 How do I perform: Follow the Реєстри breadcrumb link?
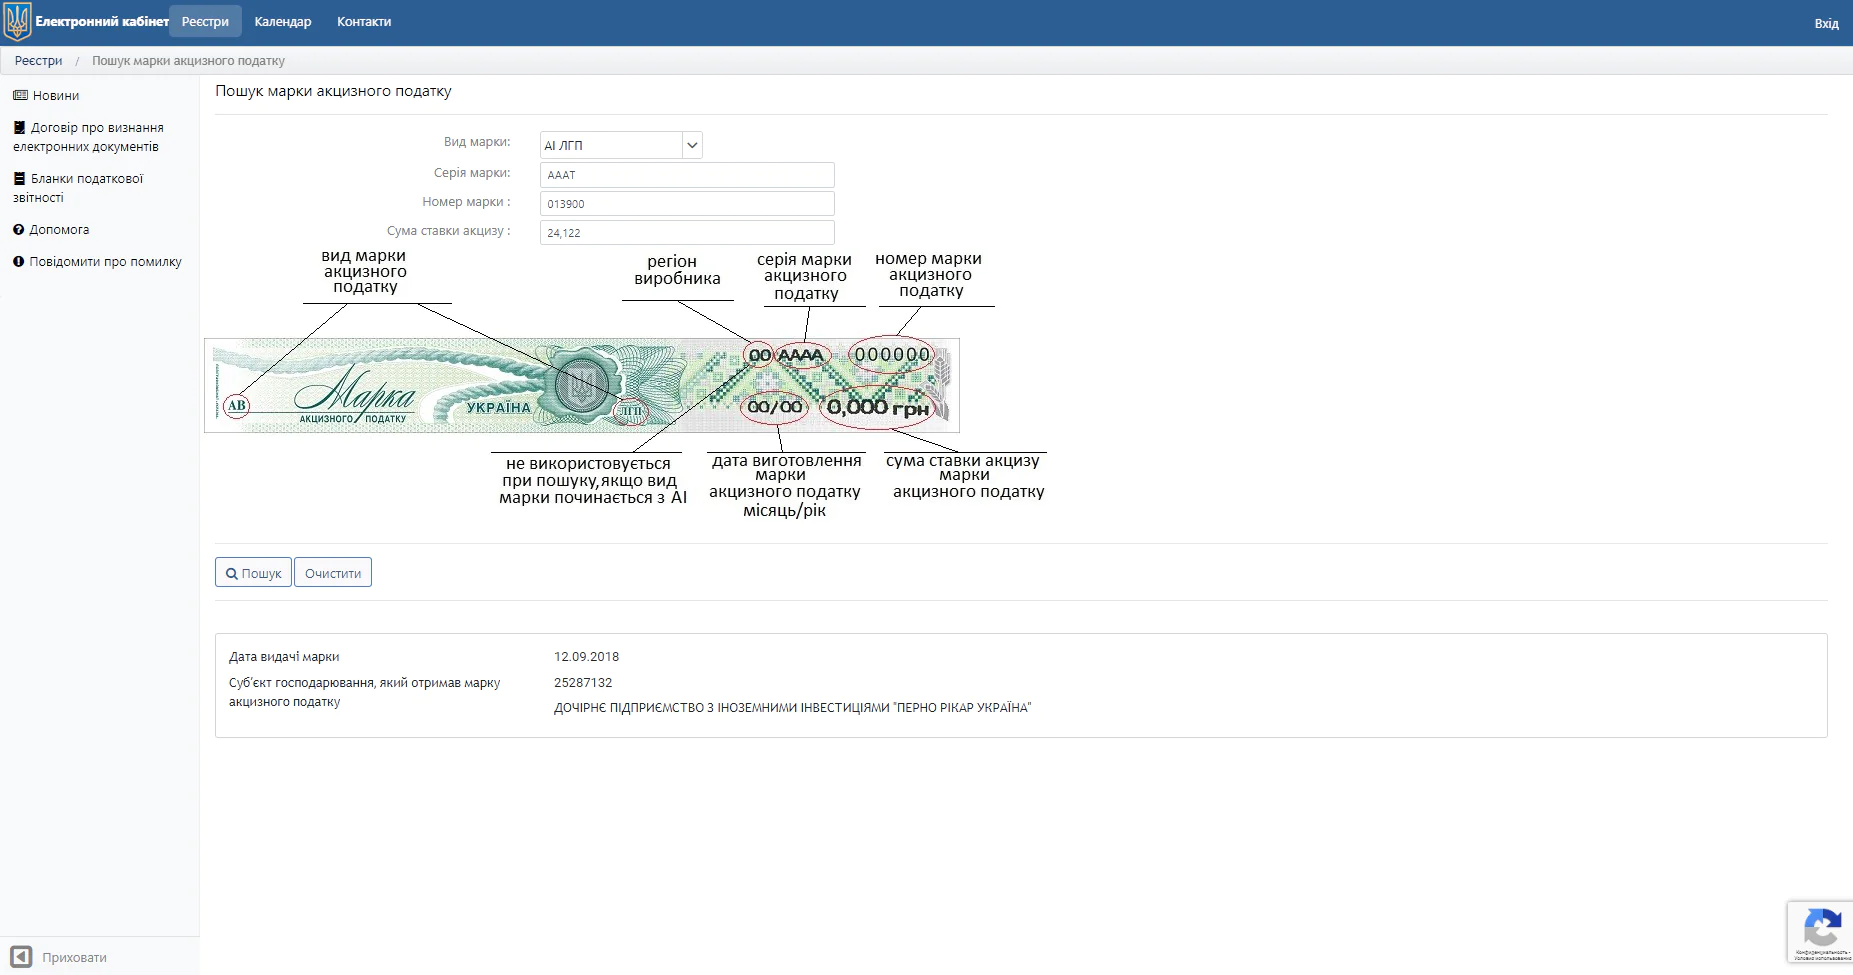tap(37, 60)
